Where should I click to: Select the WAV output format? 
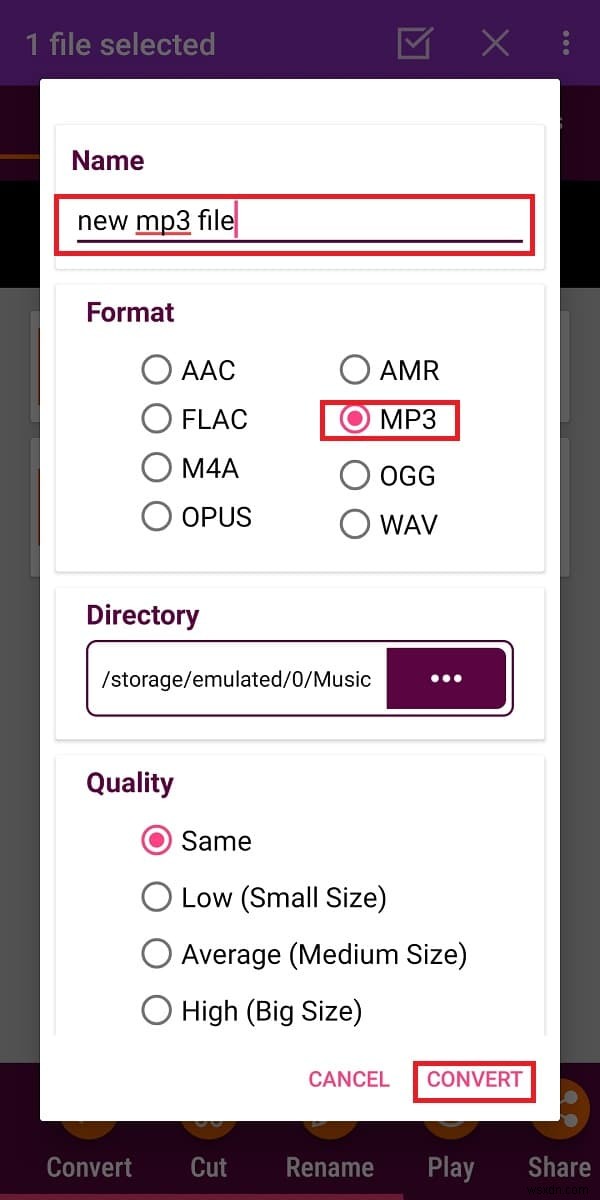tap(355, 523)
